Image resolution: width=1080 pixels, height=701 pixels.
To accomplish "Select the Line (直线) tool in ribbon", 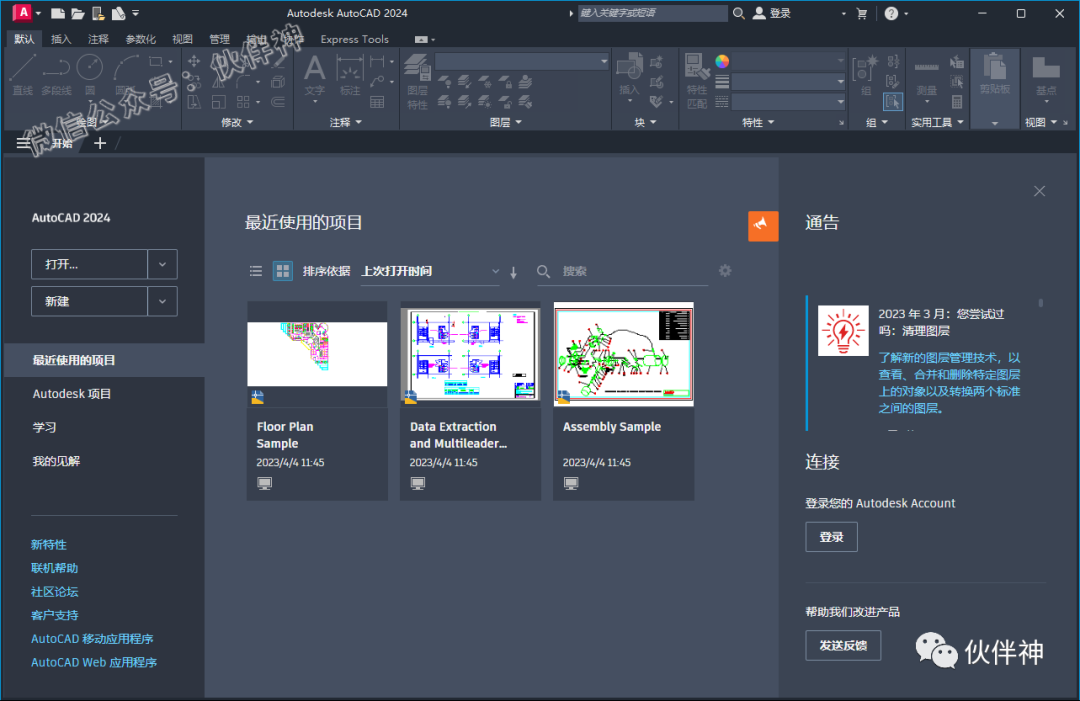I will click(22, 74).
